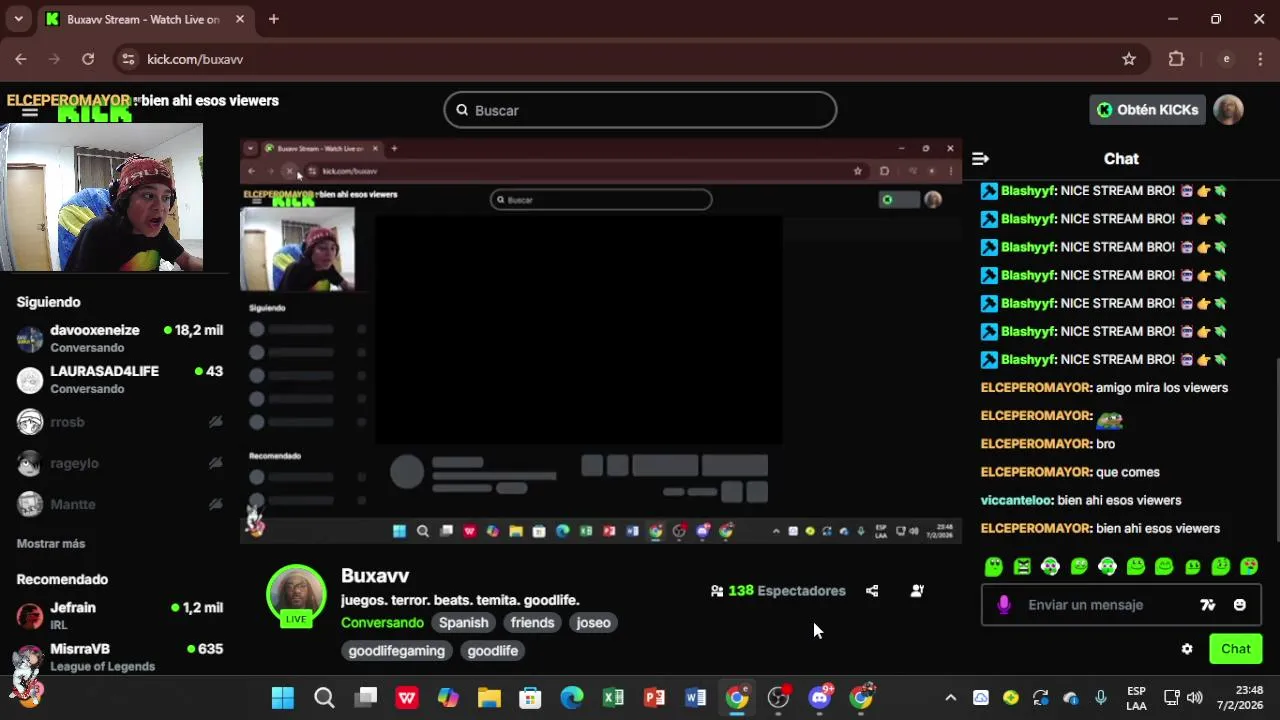
Task: Click the green Chat send button
Action: coord(1236,649)
